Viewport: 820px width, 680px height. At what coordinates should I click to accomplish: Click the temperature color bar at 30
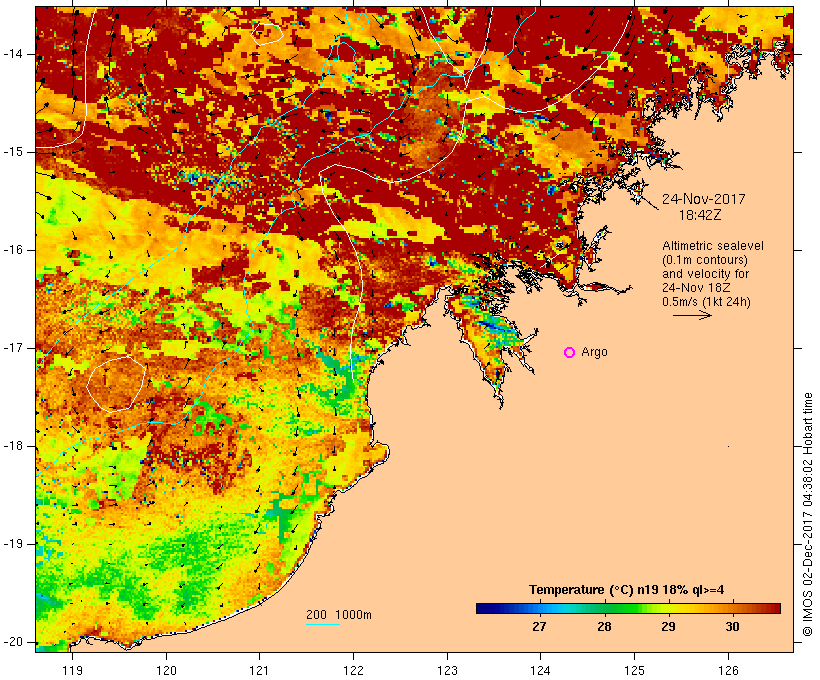pyautogui.click(x=732, y=608)
